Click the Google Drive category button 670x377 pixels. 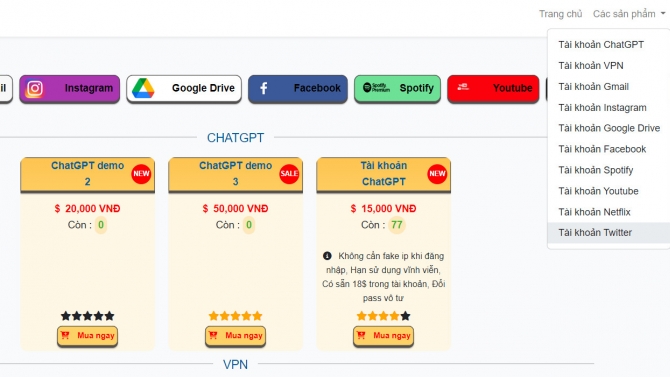[x=184, y=88]
